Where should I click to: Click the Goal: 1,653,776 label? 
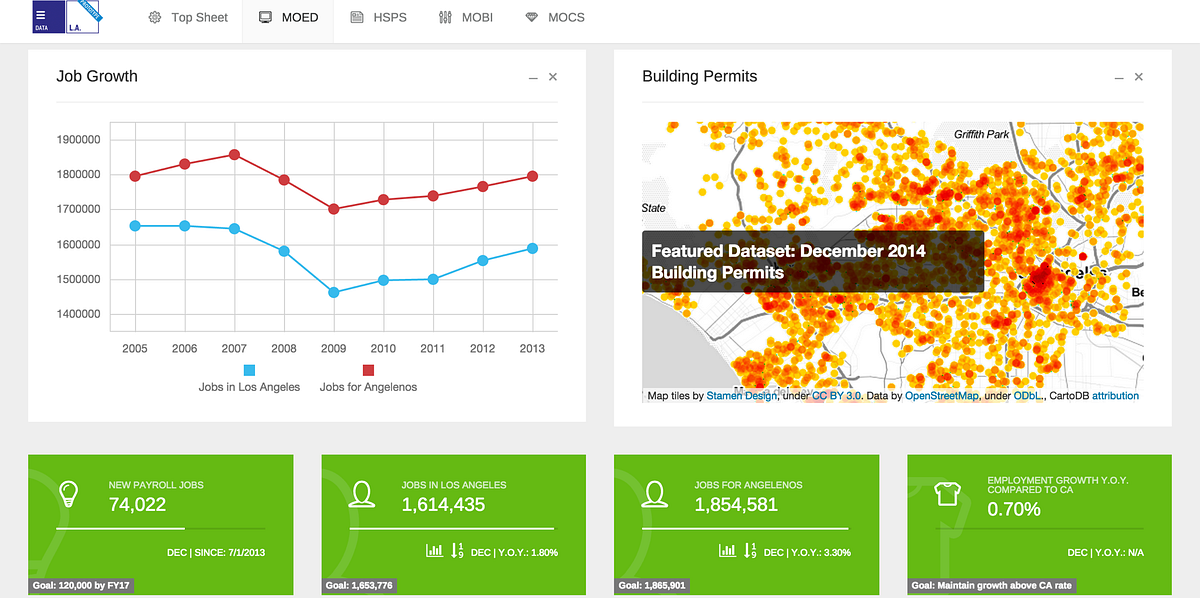click(x=360, y=586)
